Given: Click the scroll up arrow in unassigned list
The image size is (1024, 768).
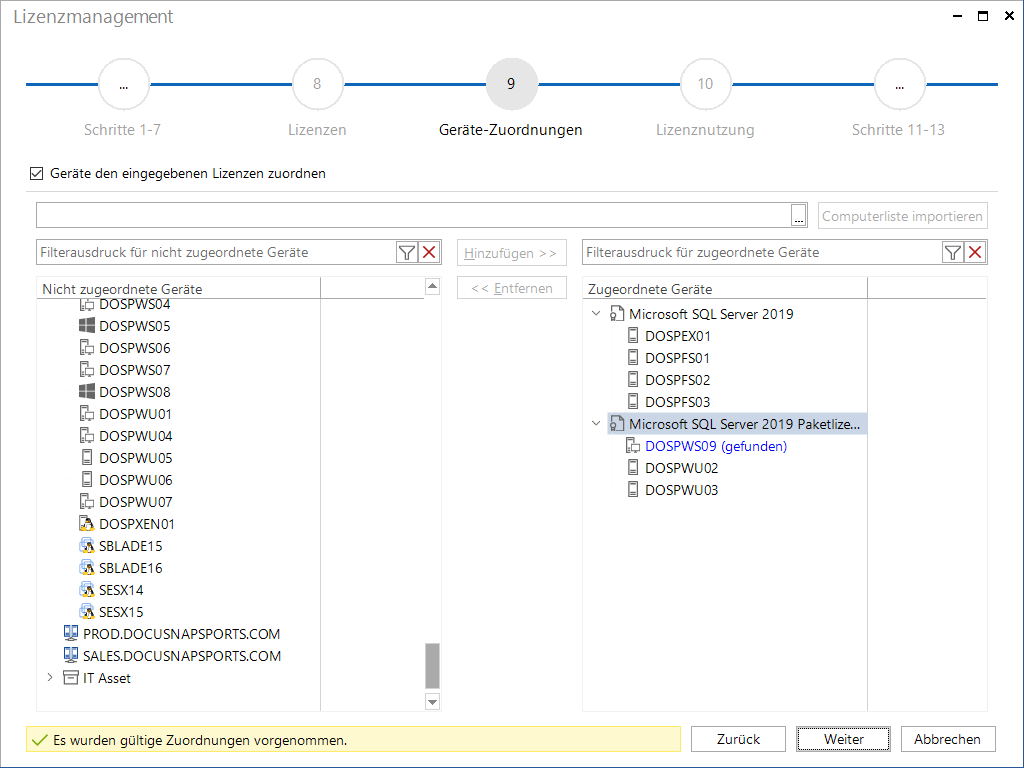Looking at the screenshot, I should [x=432, y=287].
